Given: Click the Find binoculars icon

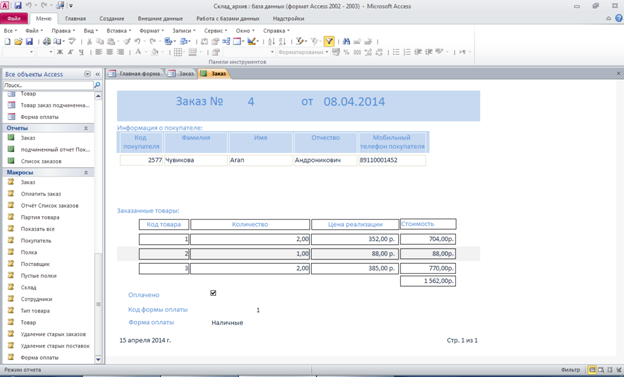Looking at the screenshot, I should tap(346, 41).
